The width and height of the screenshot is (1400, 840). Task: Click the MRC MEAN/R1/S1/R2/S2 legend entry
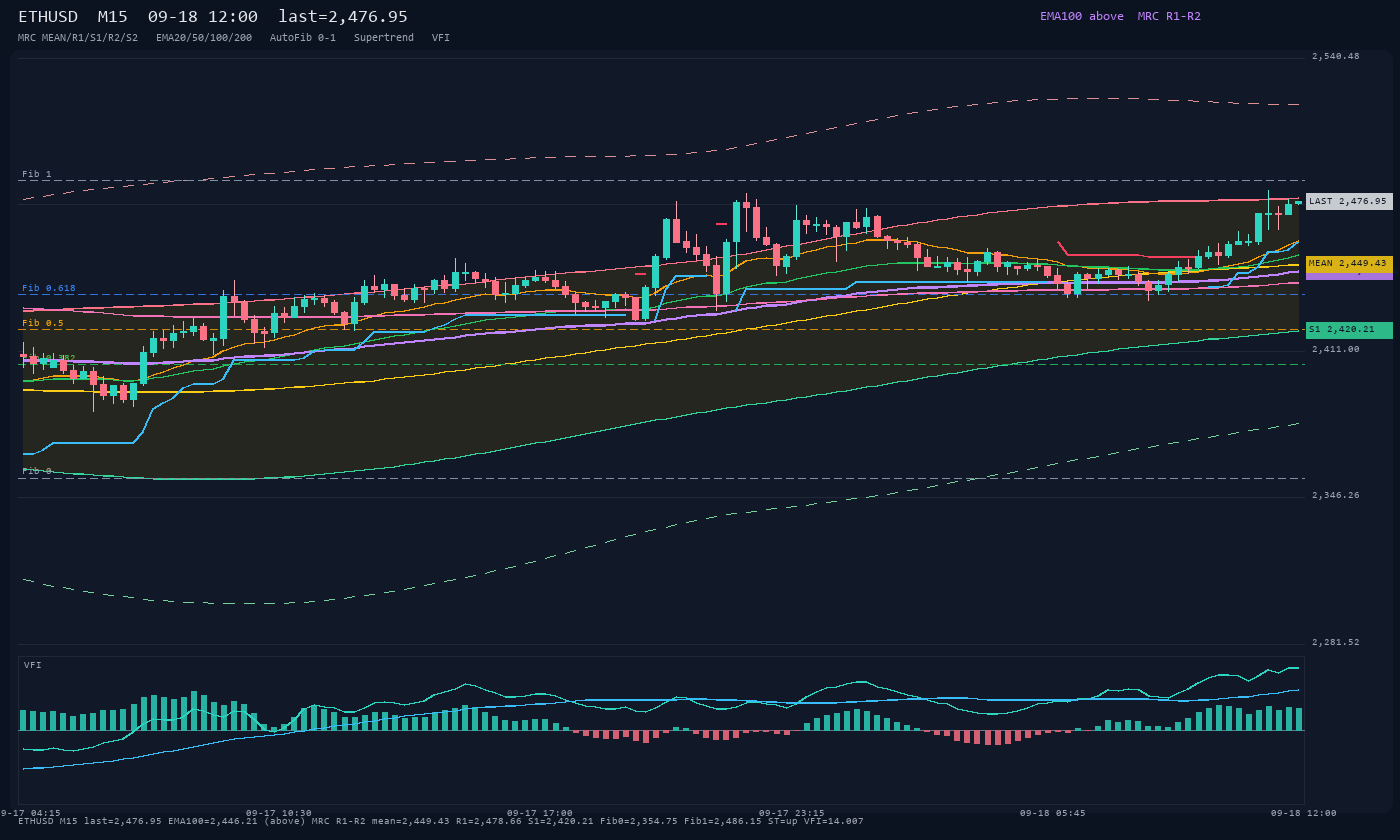click(x=78, y=37)
